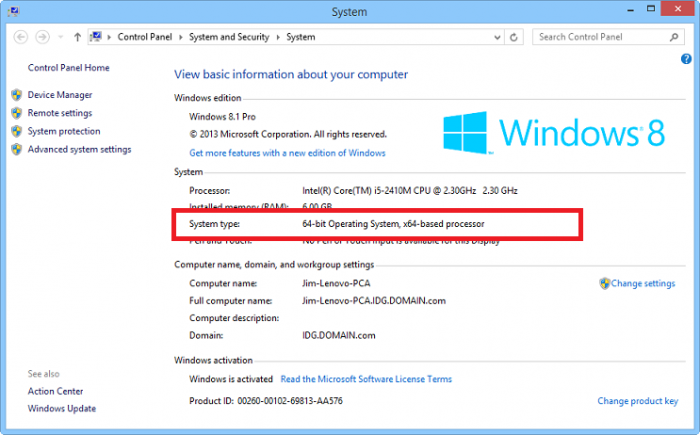Close the System window
The height and width of the screenshot is (435, 700).
677,9
